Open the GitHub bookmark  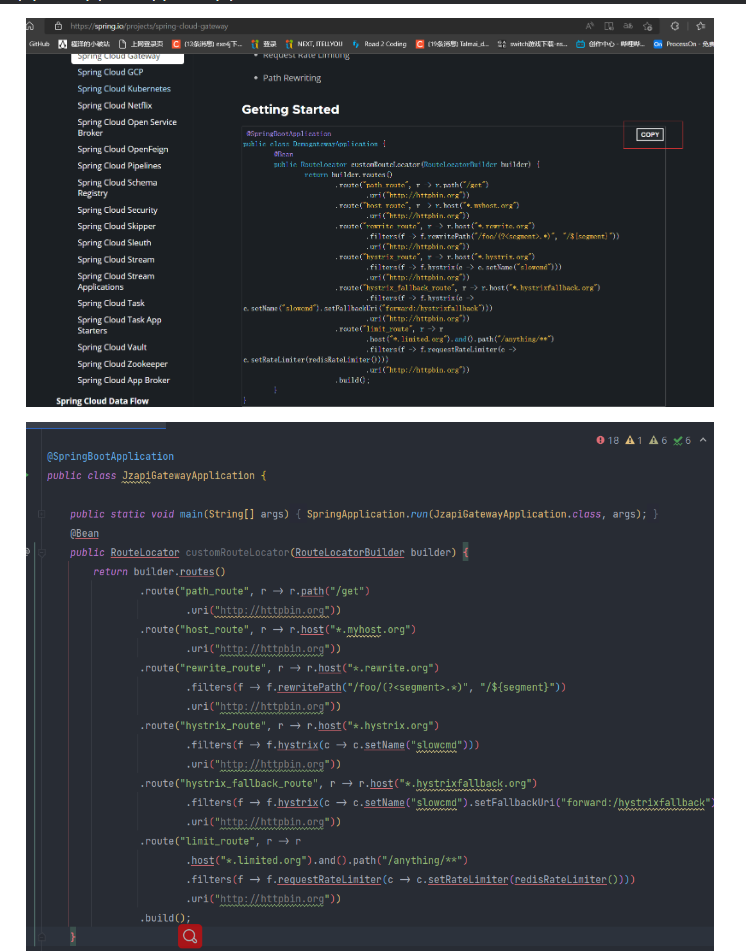(x=39, y=44)
